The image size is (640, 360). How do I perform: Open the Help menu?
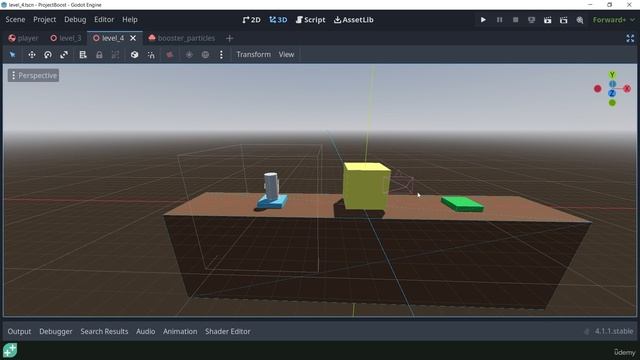click(x=130, y=20)
